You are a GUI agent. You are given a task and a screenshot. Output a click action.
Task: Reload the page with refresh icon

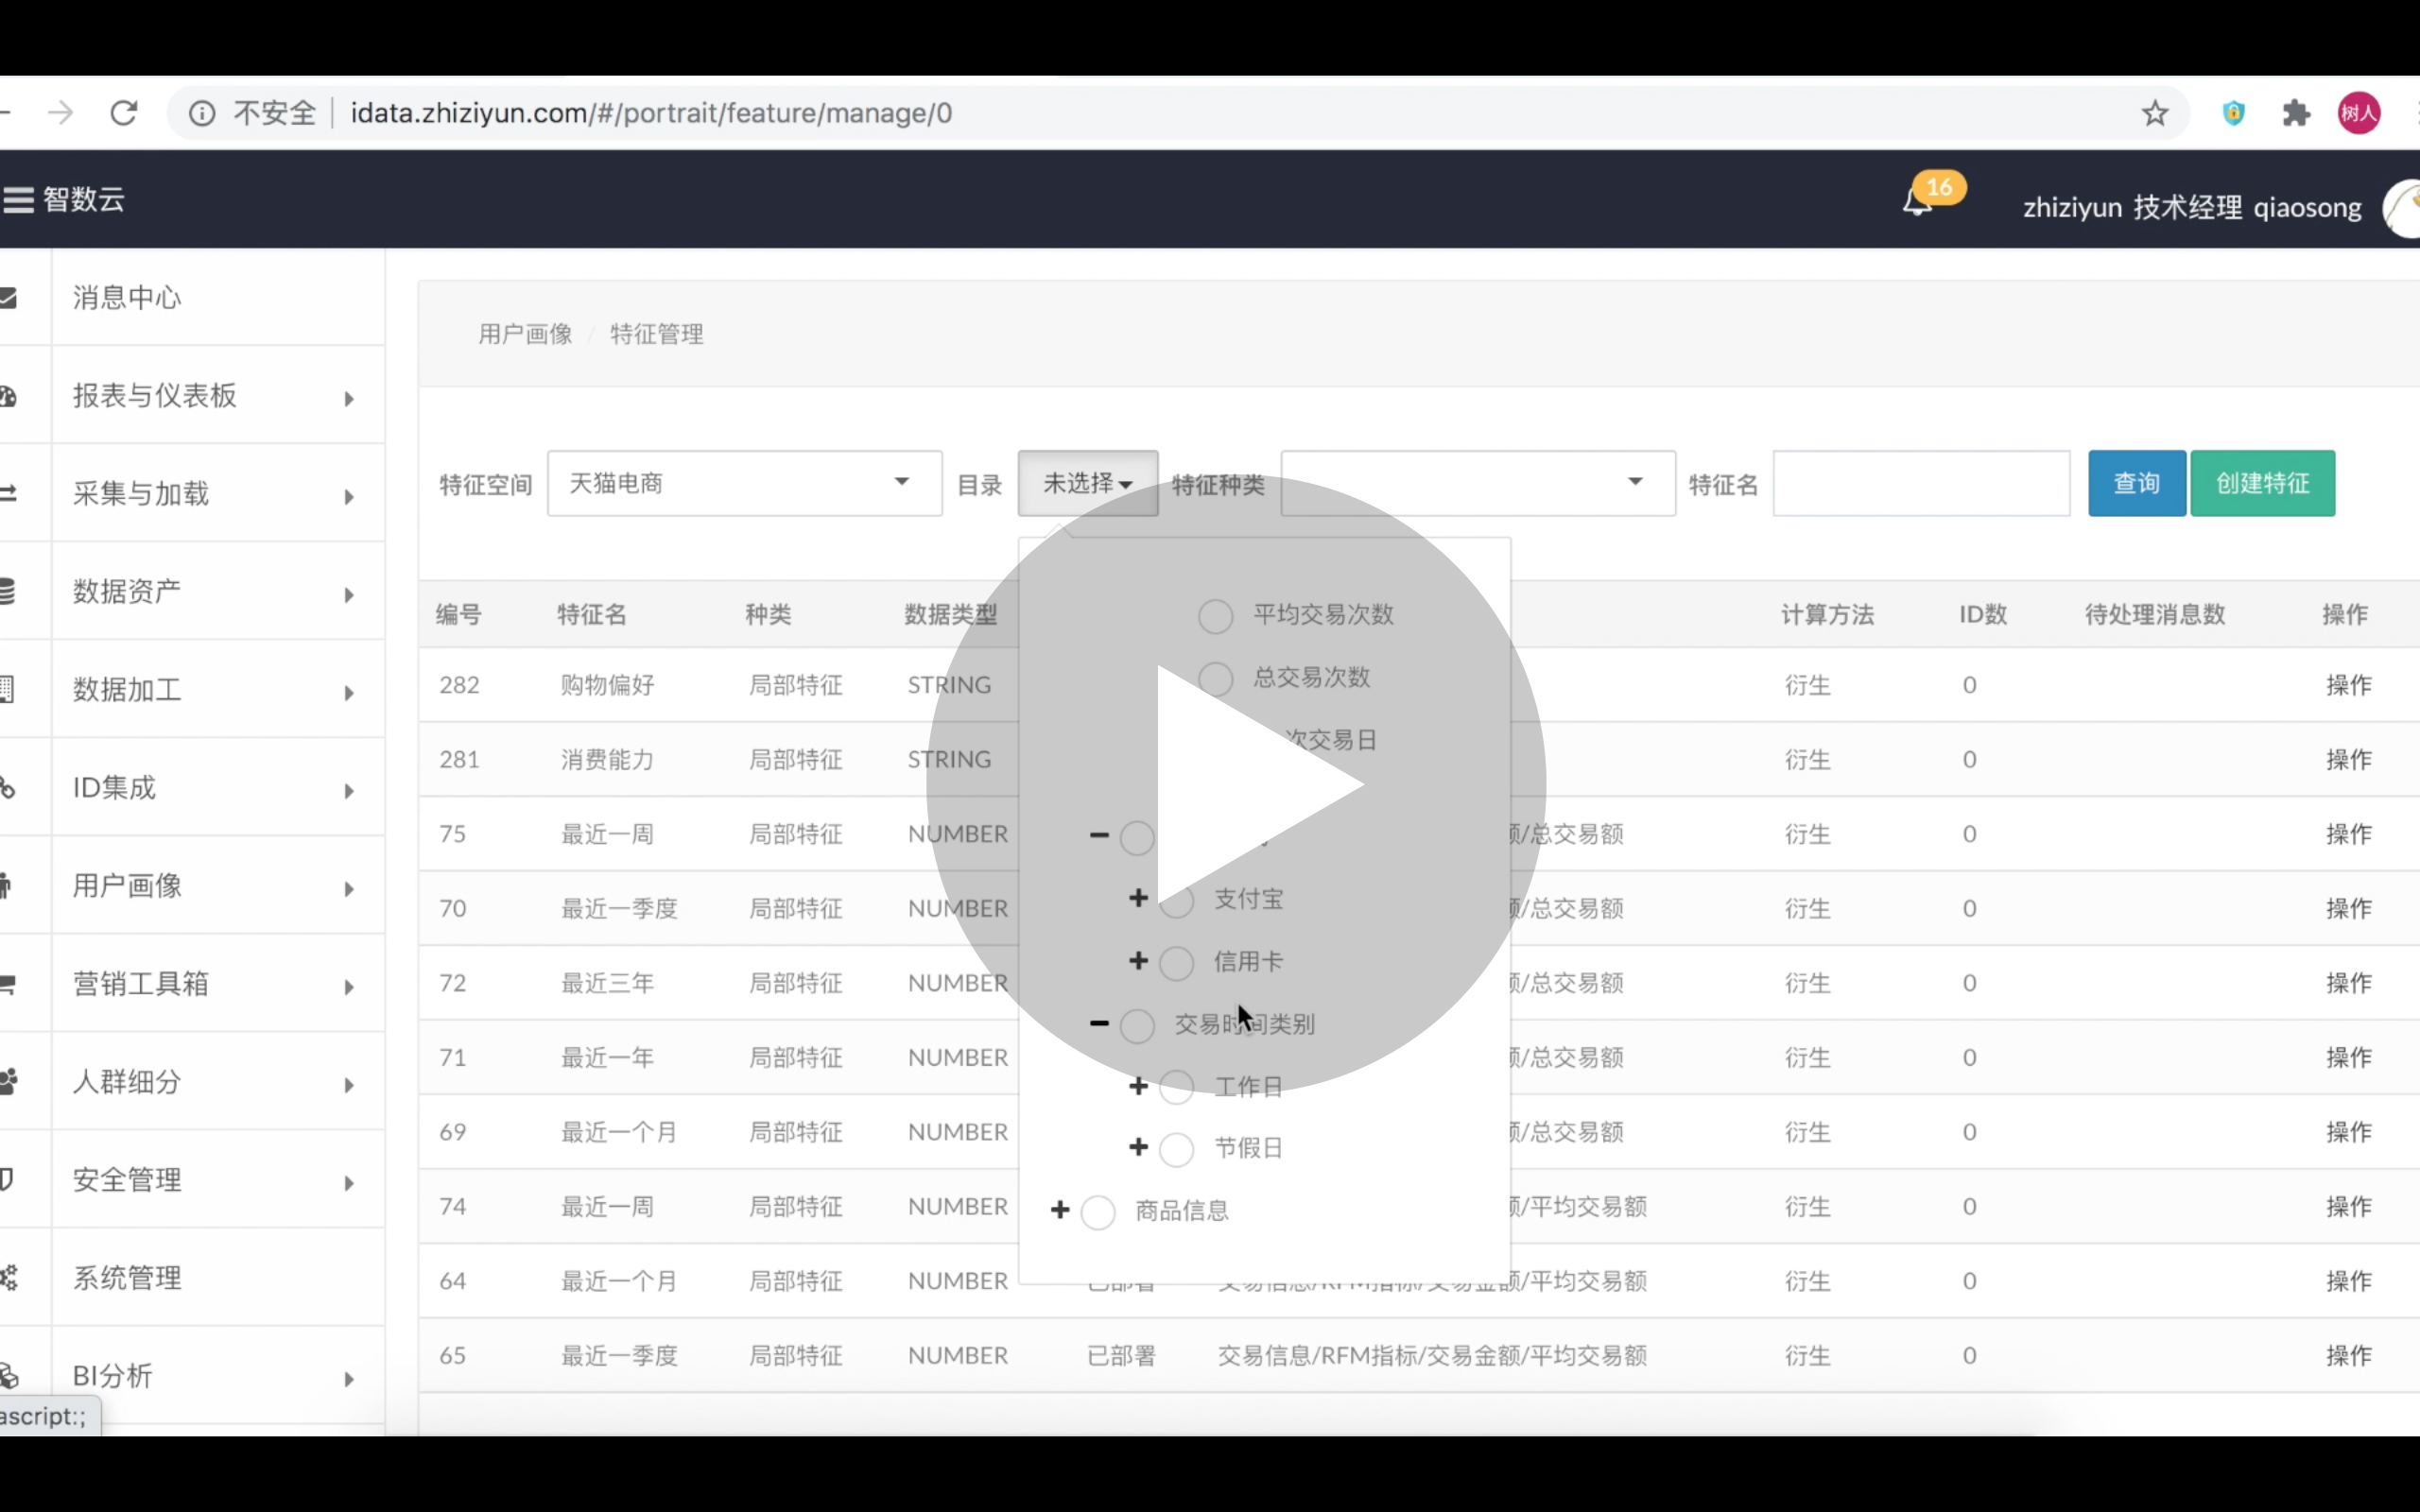pos(124,113)
